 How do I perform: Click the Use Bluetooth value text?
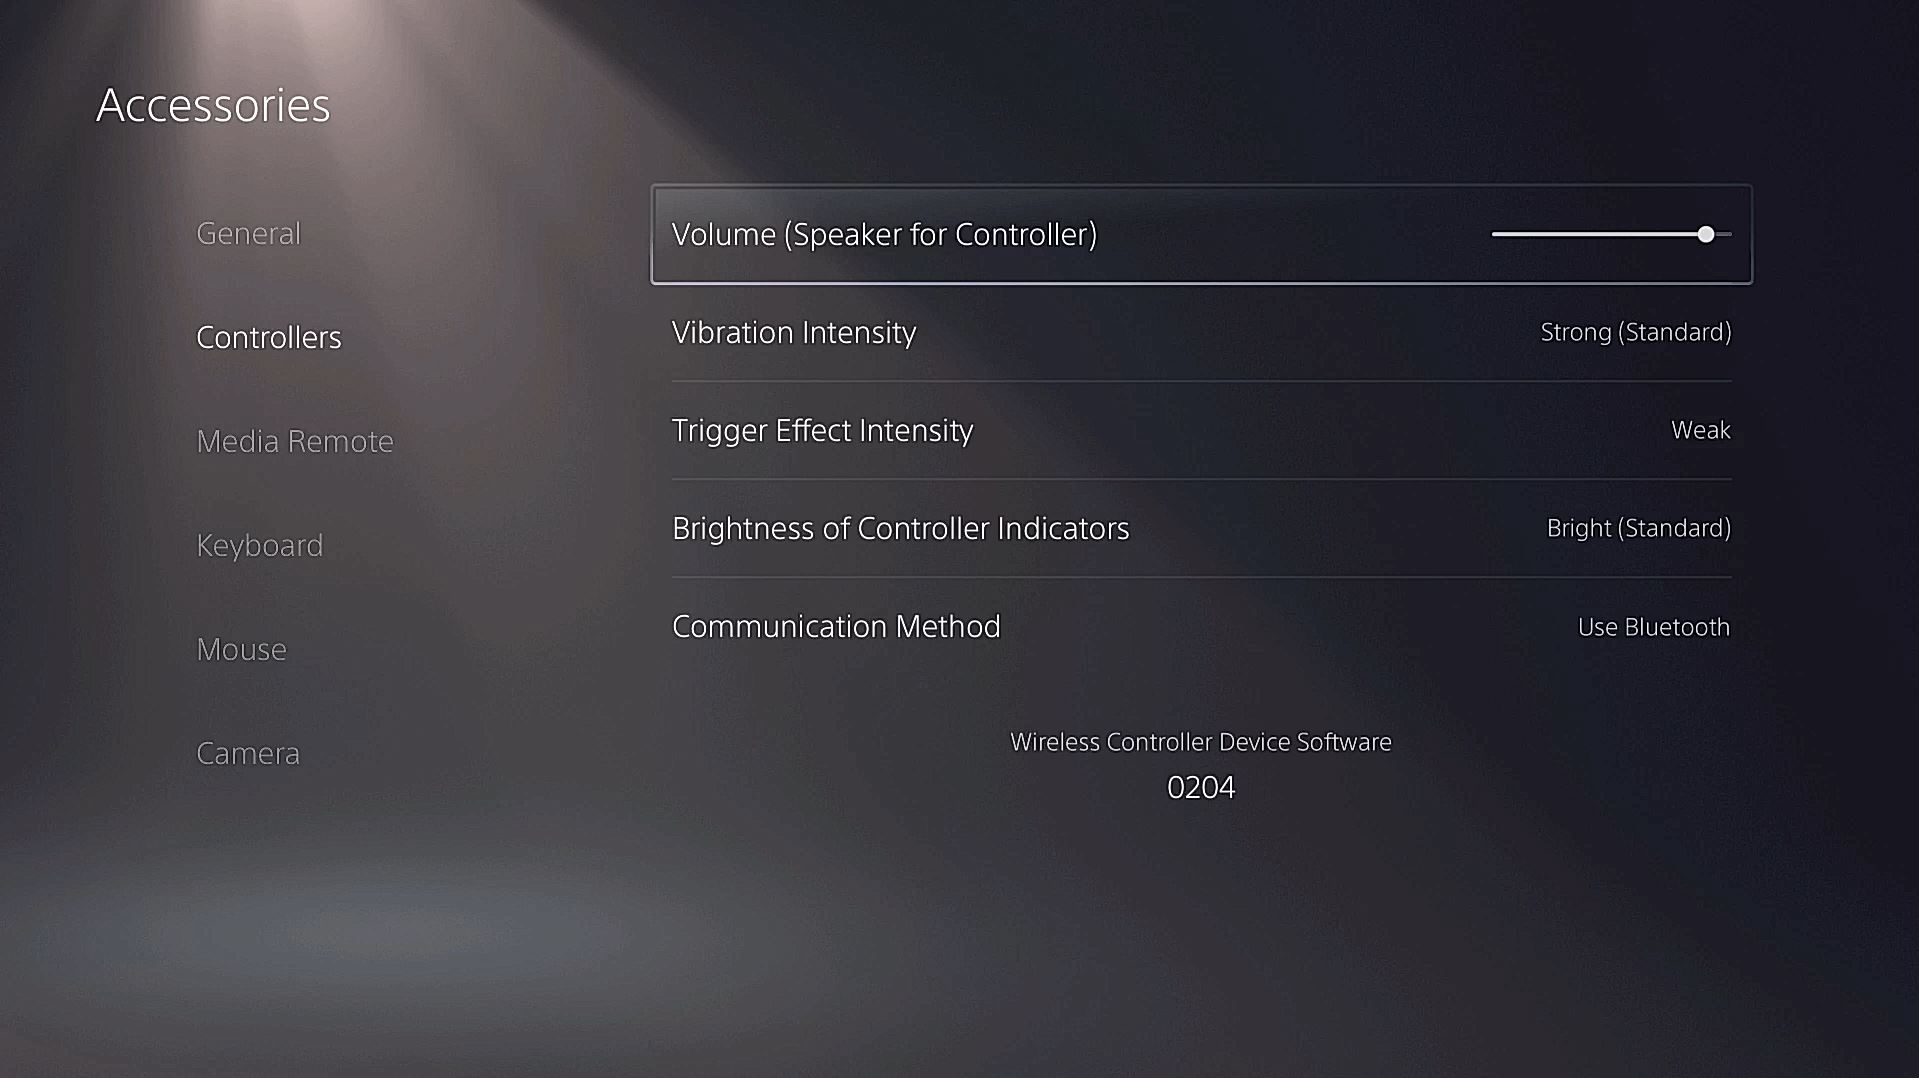[1652, 627]
